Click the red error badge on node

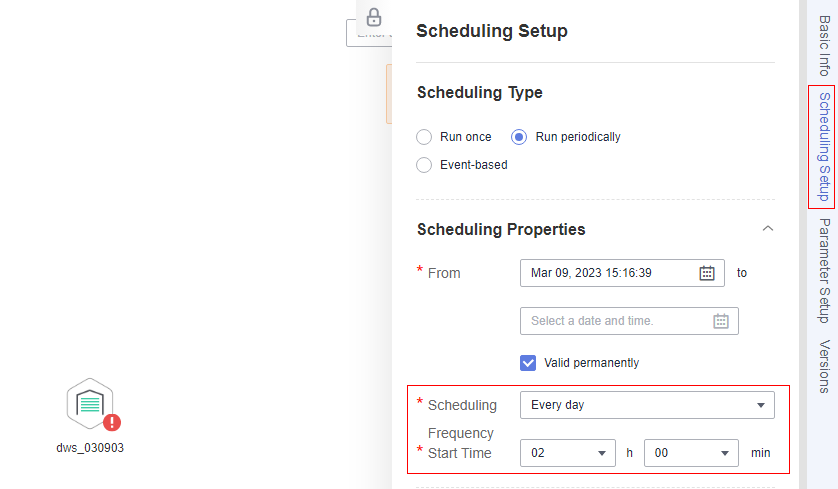112,423
